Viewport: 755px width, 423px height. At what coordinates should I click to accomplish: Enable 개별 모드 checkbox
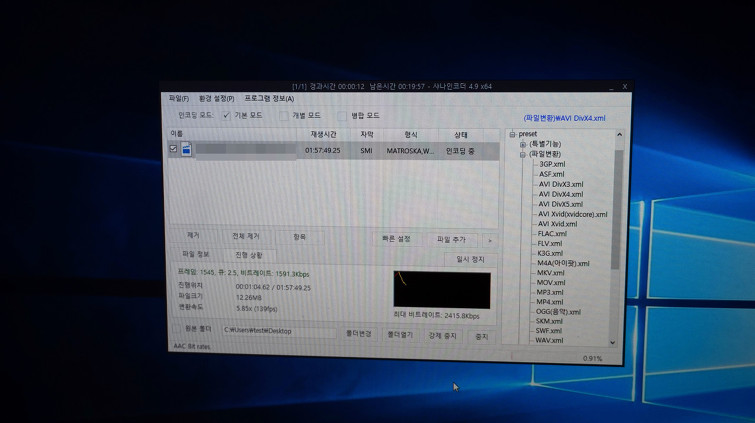pyautogui.click(x=284, y=116)
